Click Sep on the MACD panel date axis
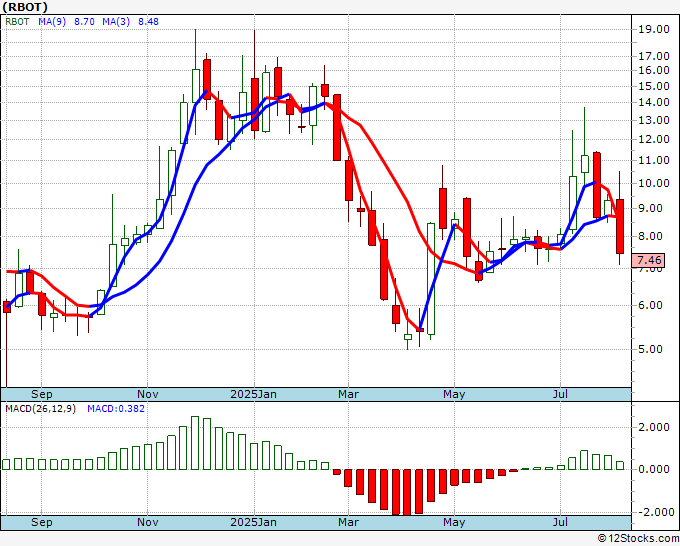This screenshot has width=680, height=546. click(42, 522)
